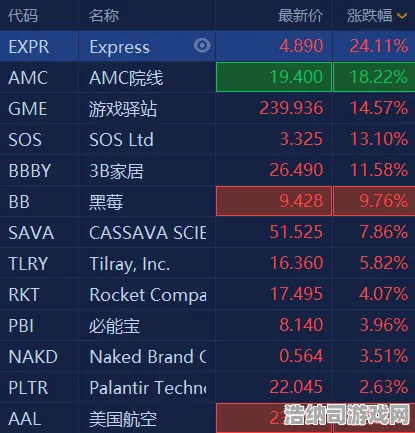This screenshot has height=433, width=415.
Task: Select AAL 美国航空 row
Action: pyautogui.click(x=207, y=418)
